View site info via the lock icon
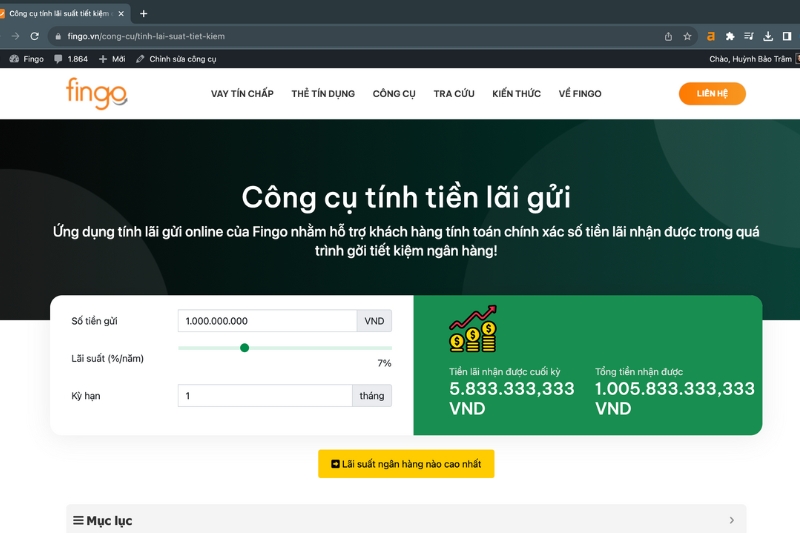The height and width of the screenshot is (533, 800). (58, 36)
